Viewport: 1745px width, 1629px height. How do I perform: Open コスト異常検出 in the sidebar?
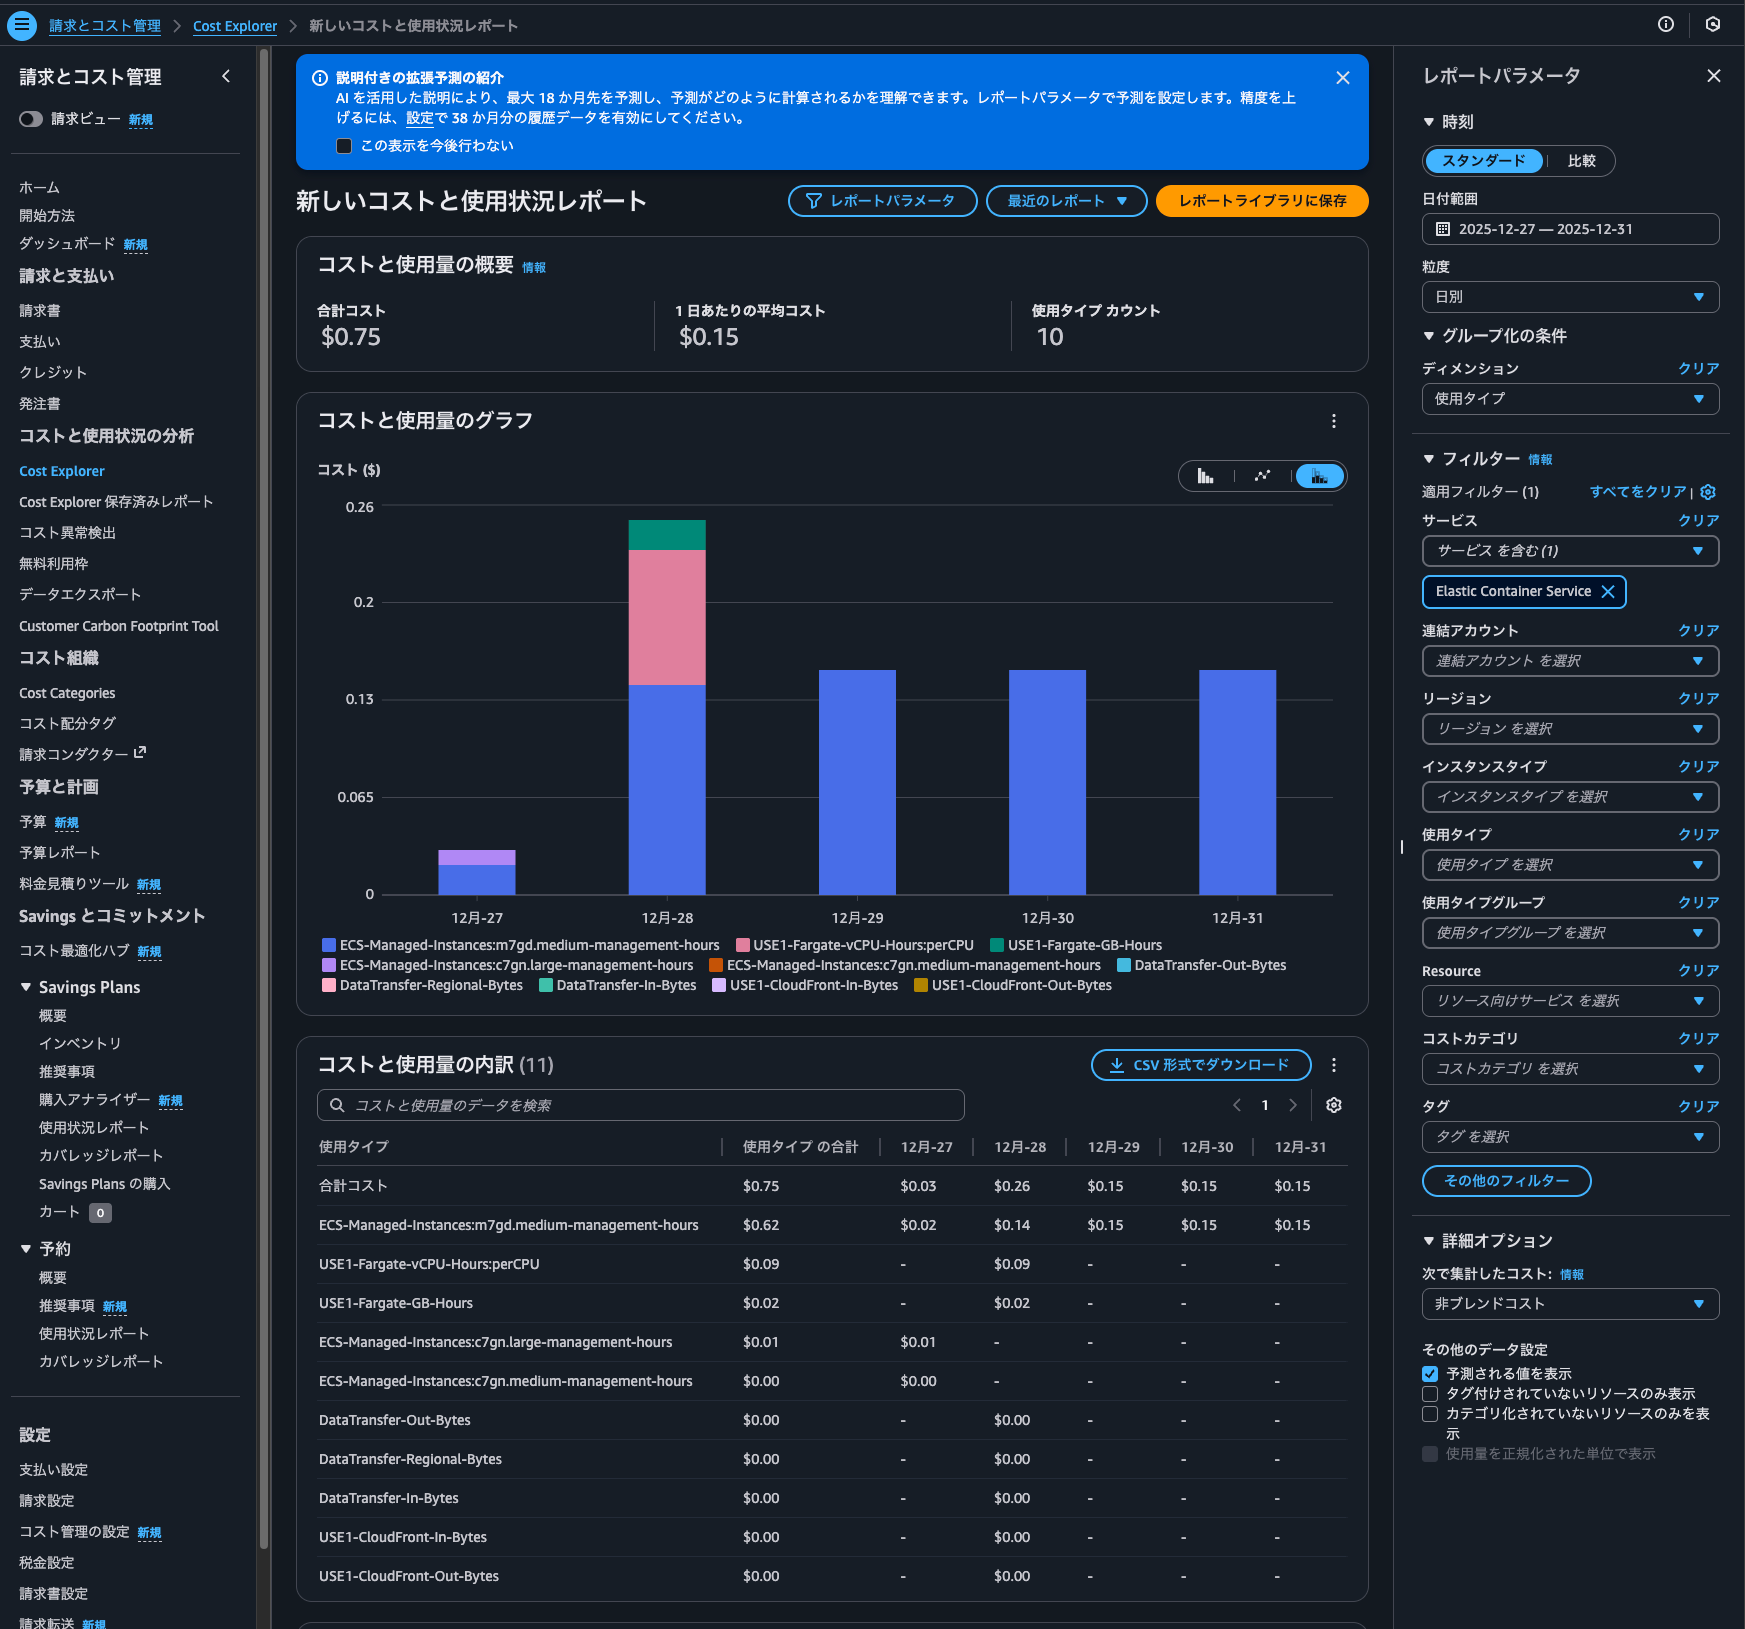(67, 533)
